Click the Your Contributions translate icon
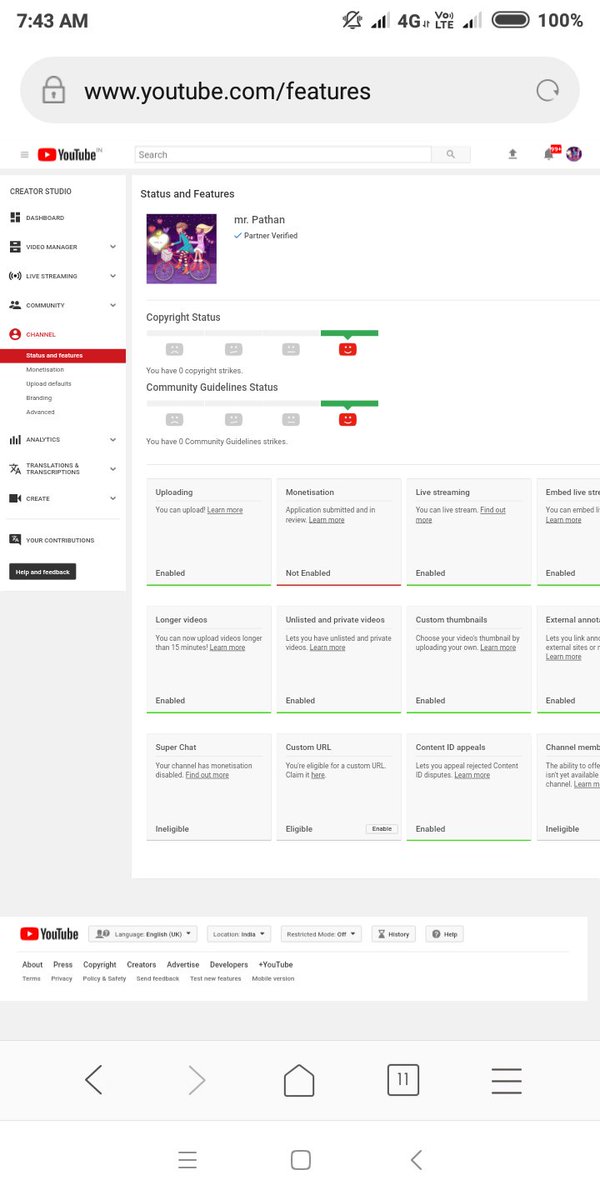 [x=15, y=540]
